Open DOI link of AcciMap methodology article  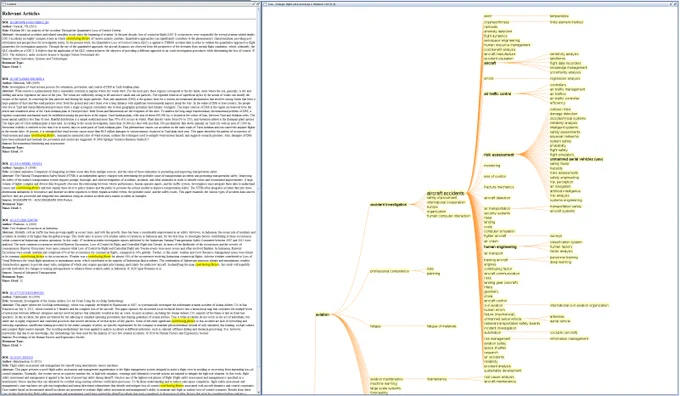click(x=27, y=293)
